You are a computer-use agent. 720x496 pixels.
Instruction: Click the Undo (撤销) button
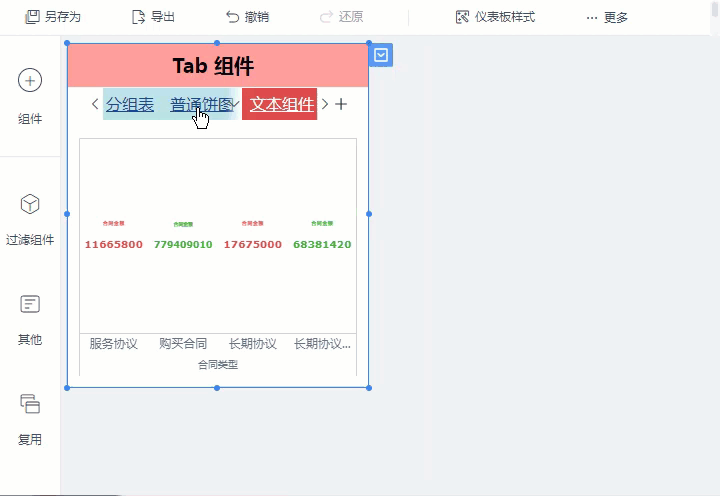(248, 17)
